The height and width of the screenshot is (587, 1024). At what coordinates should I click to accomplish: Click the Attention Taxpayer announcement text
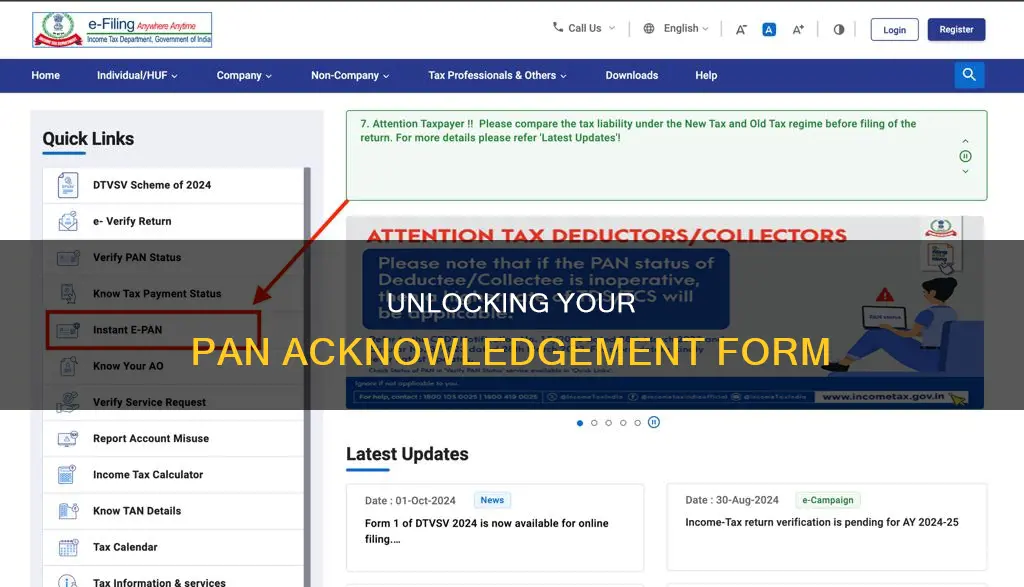(x=638, y=131)
